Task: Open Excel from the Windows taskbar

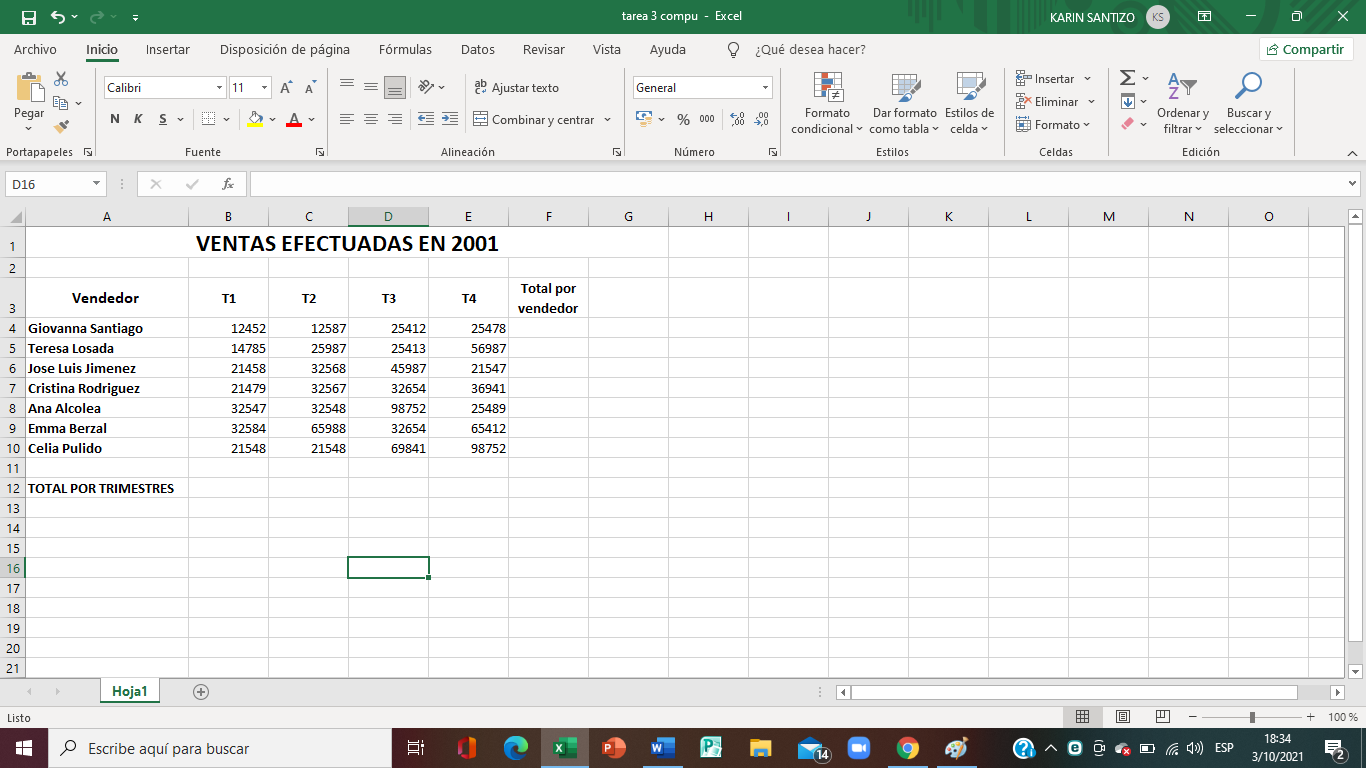Action: (565, 748)
